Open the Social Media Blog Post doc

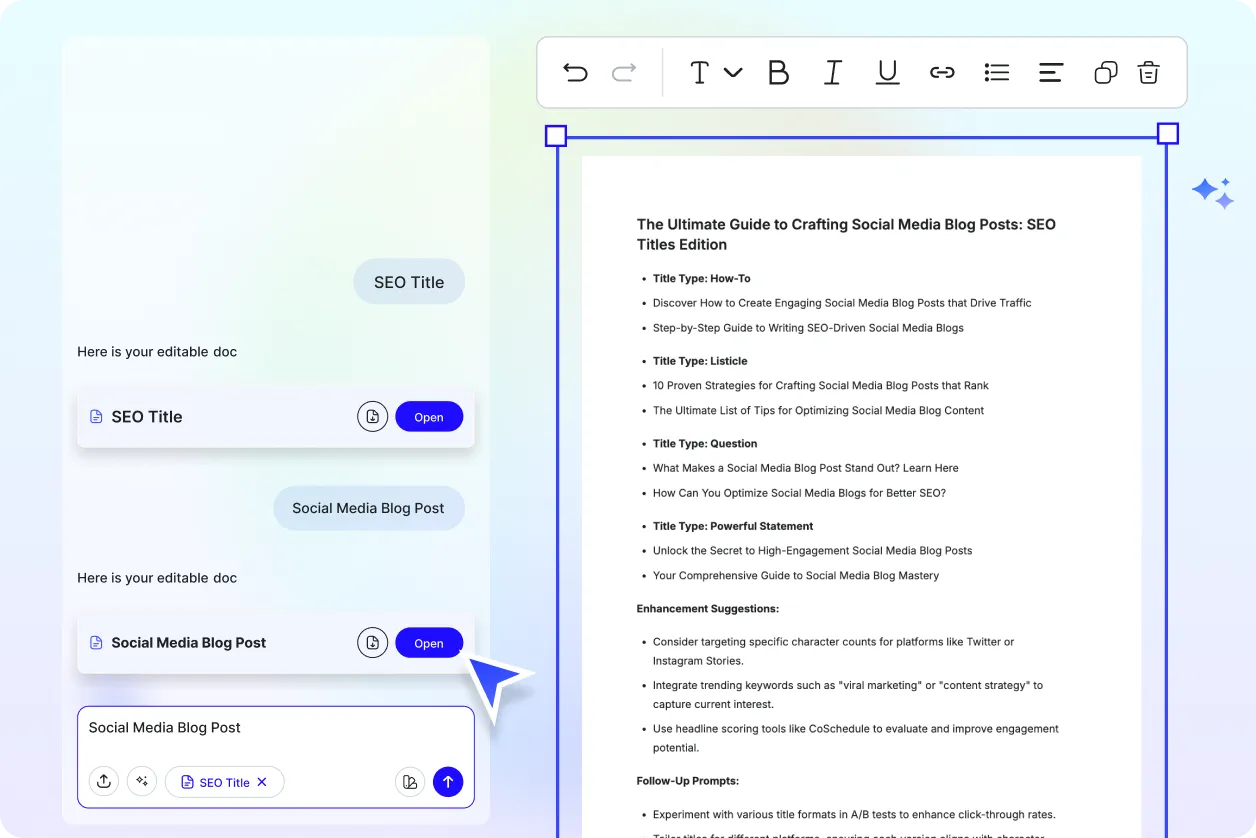tap(429, 642)
